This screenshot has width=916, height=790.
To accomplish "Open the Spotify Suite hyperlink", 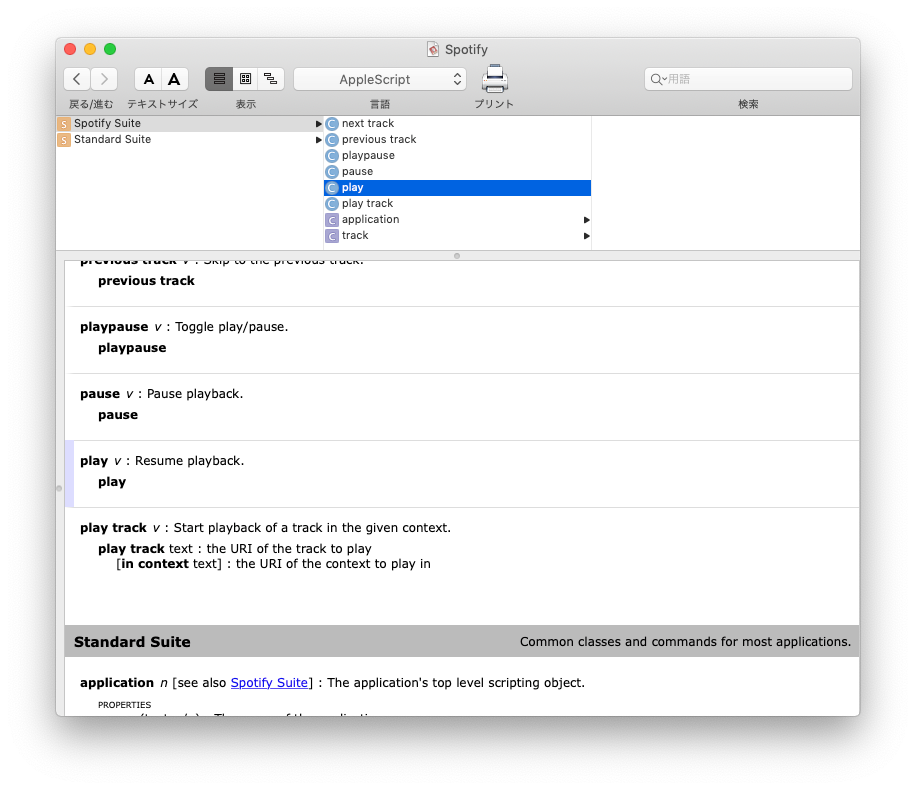I will click(x=269, y=682).
